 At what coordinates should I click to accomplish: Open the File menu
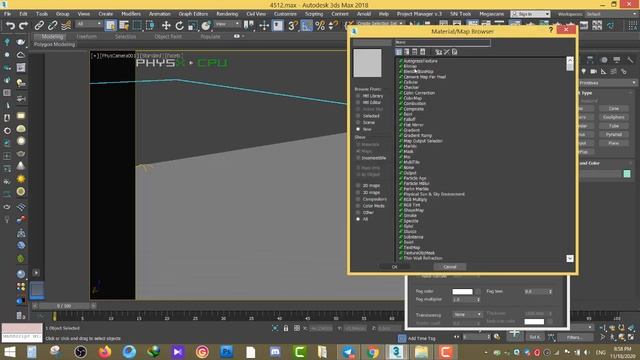pyautogui.click(x=7, y=14)
